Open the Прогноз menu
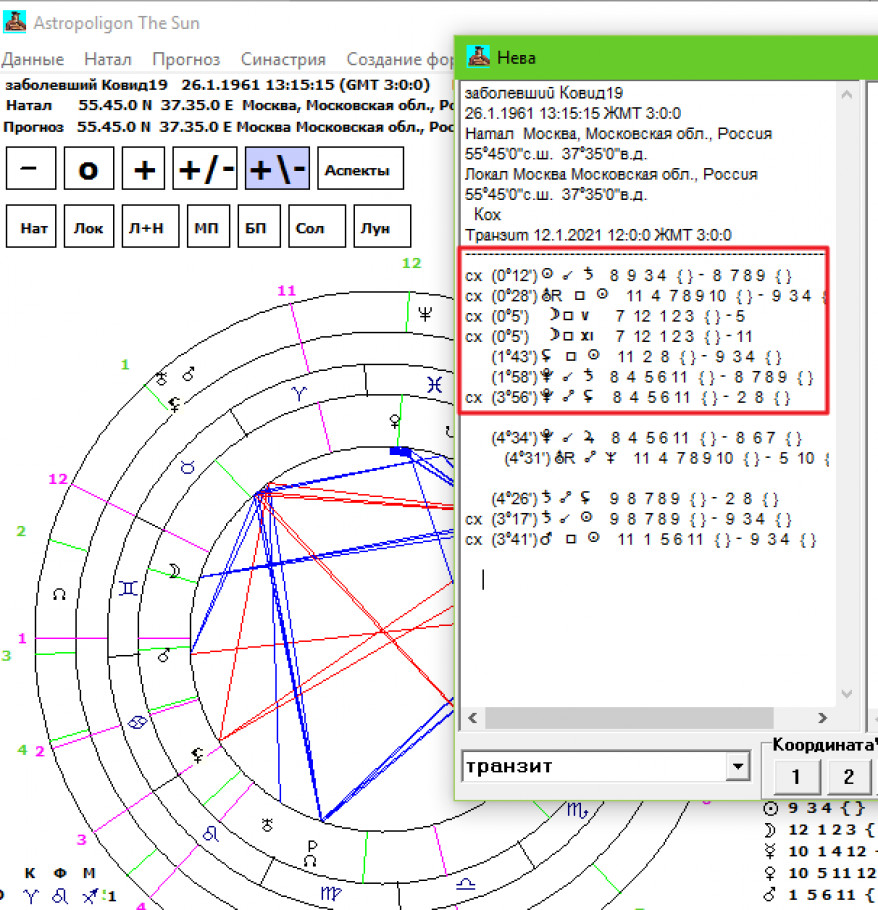The image size is (878, 910). [186, 59]
